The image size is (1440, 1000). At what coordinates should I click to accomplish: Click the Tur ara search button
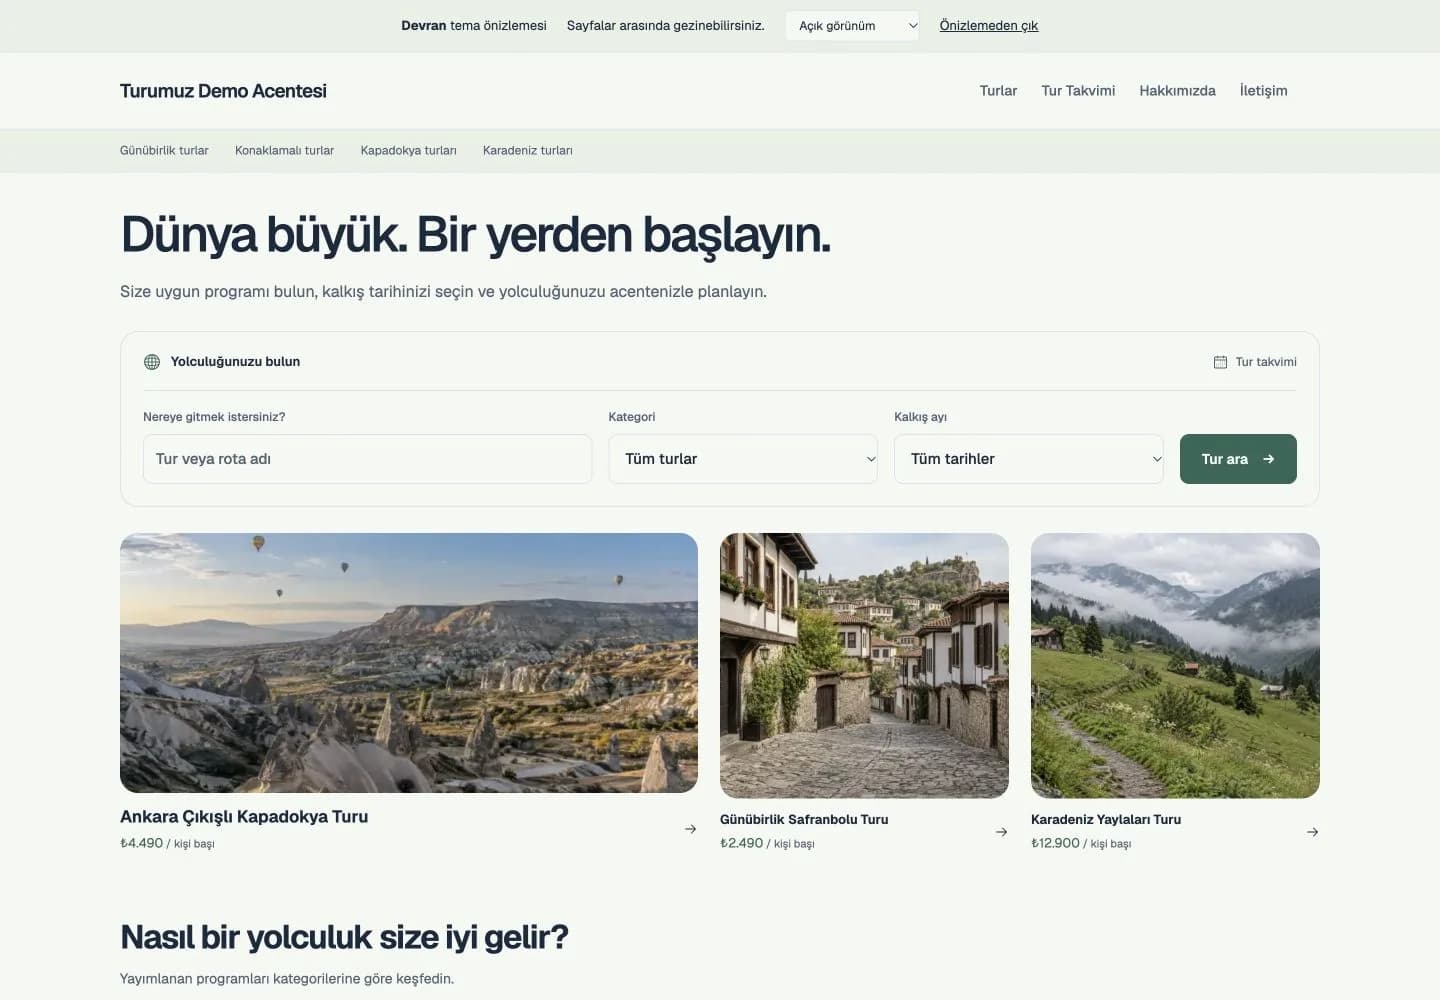pyautogui.click(x=1238, y=459)
